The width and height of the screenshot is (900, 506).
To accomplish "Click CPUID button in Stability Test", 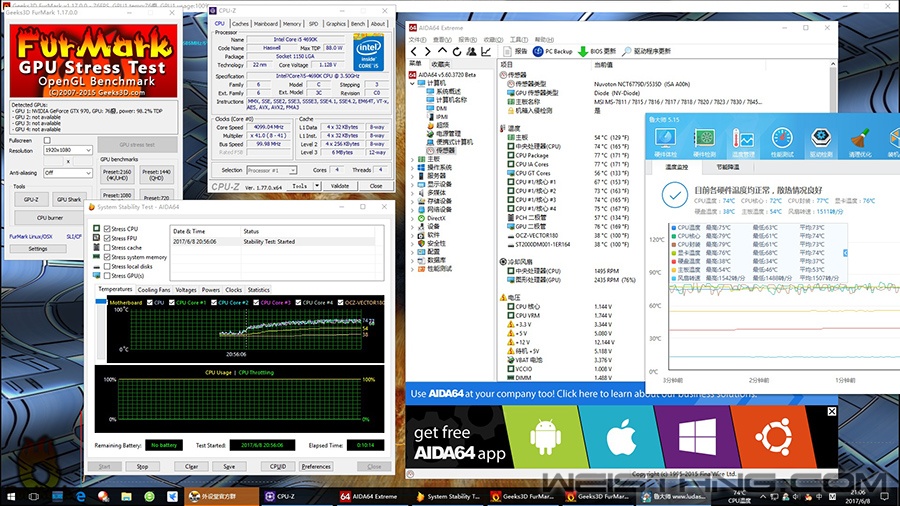I will click(278, 466).
